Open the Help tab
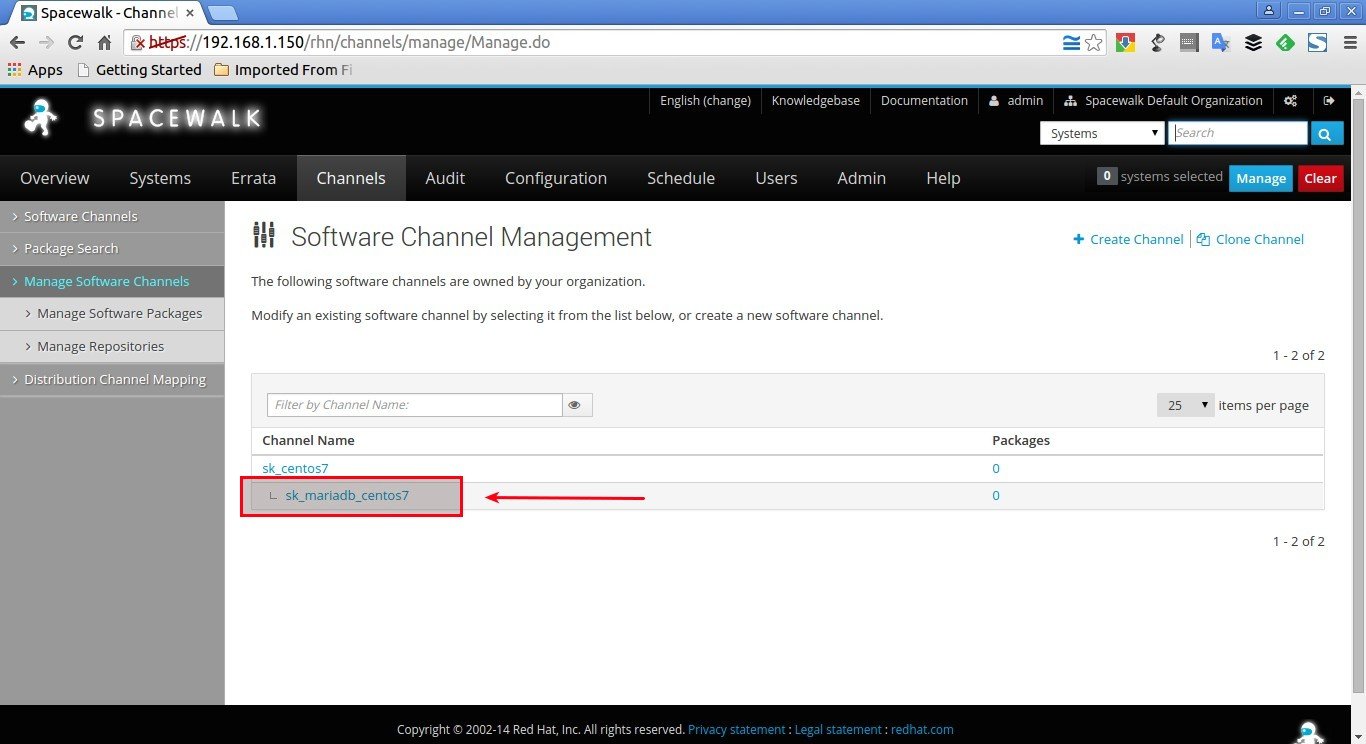 tap(943, 178)
